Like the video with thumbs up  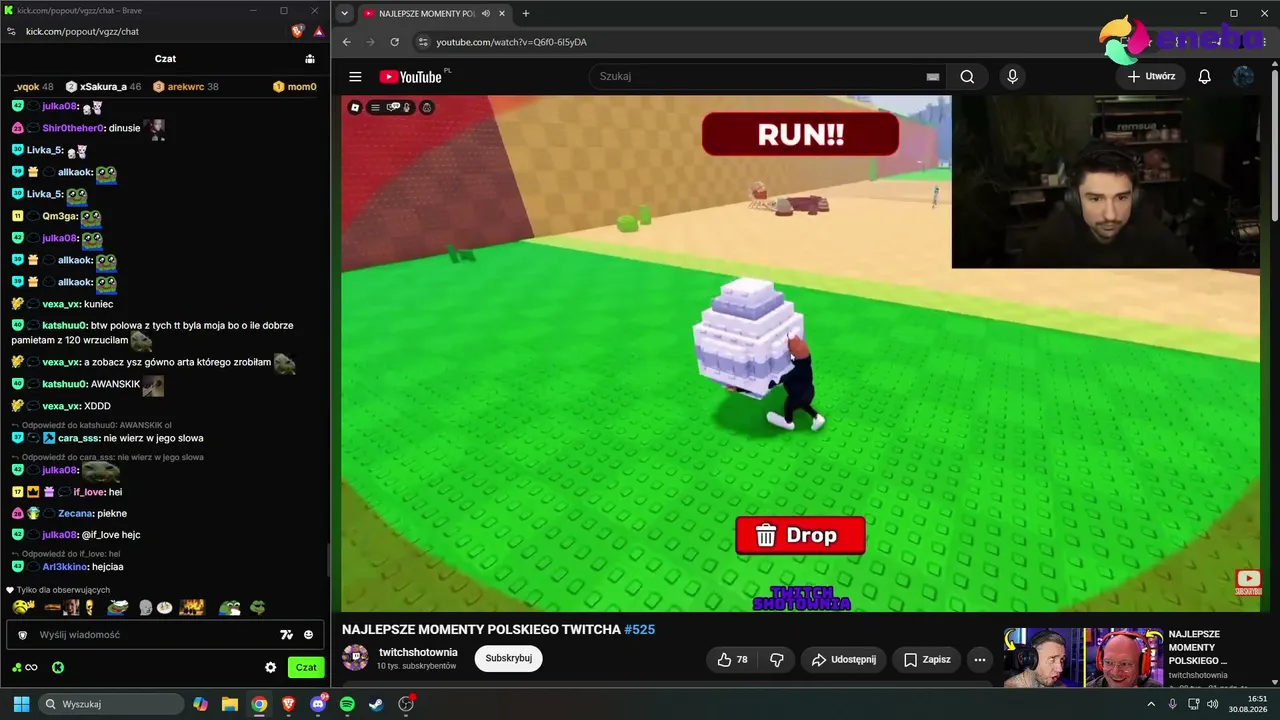point(734,660)
